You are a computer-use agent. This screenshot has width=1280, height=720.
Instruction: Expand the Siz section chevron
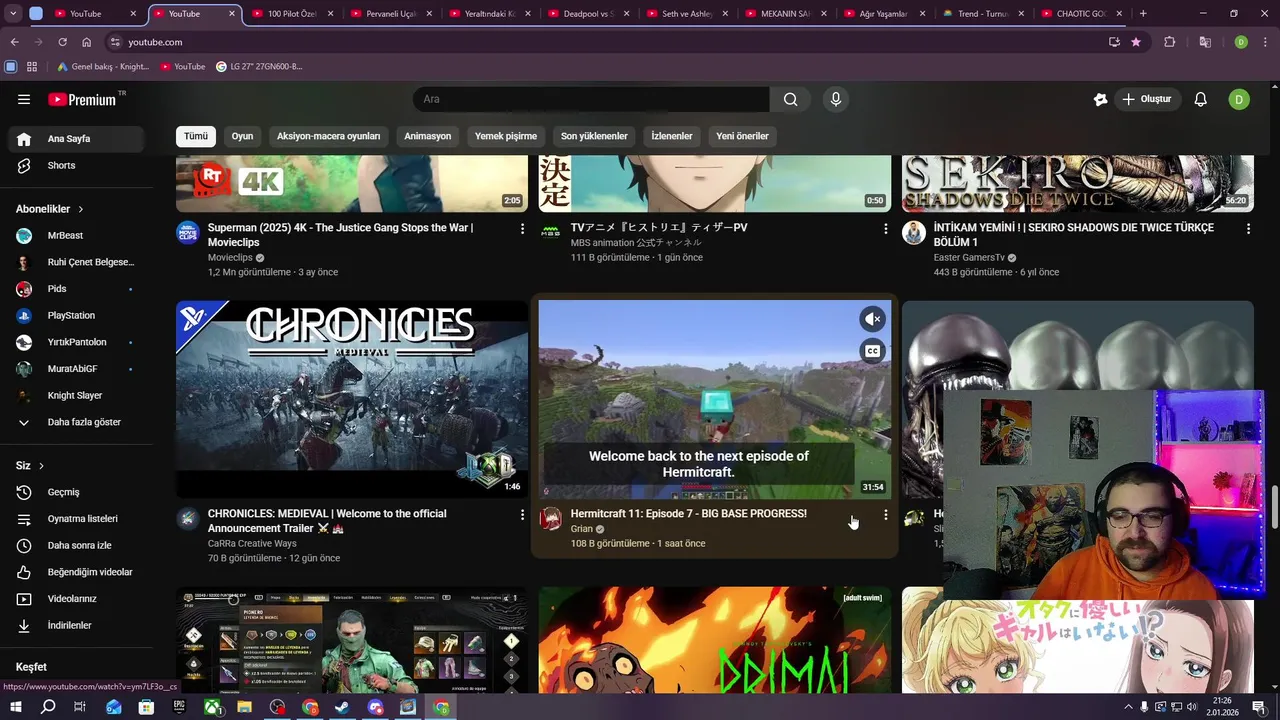41,466
